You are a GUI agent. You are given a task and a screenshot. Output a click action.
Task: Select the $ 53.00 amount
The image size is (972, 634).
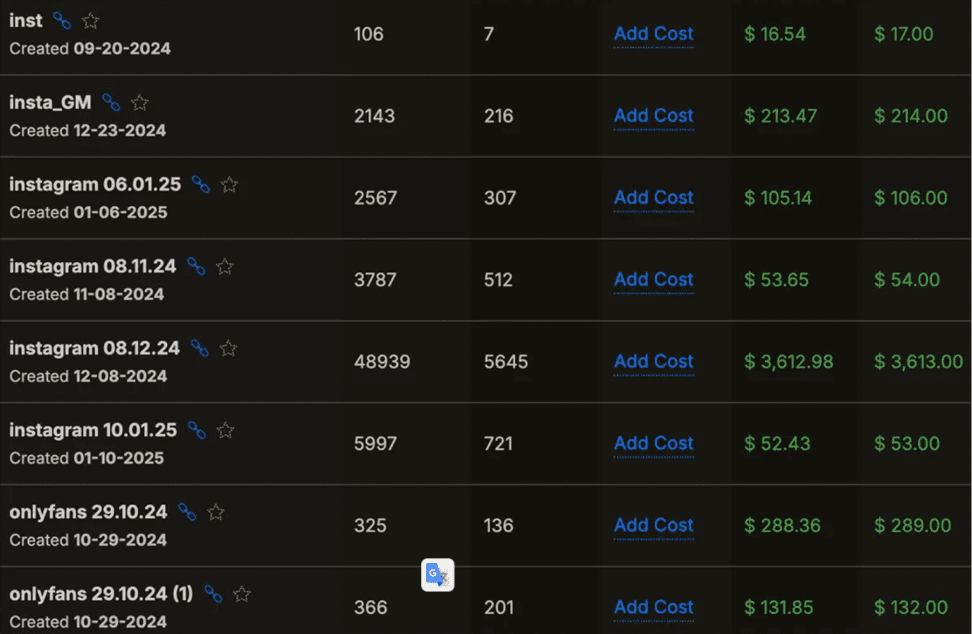tap(907, 443)
